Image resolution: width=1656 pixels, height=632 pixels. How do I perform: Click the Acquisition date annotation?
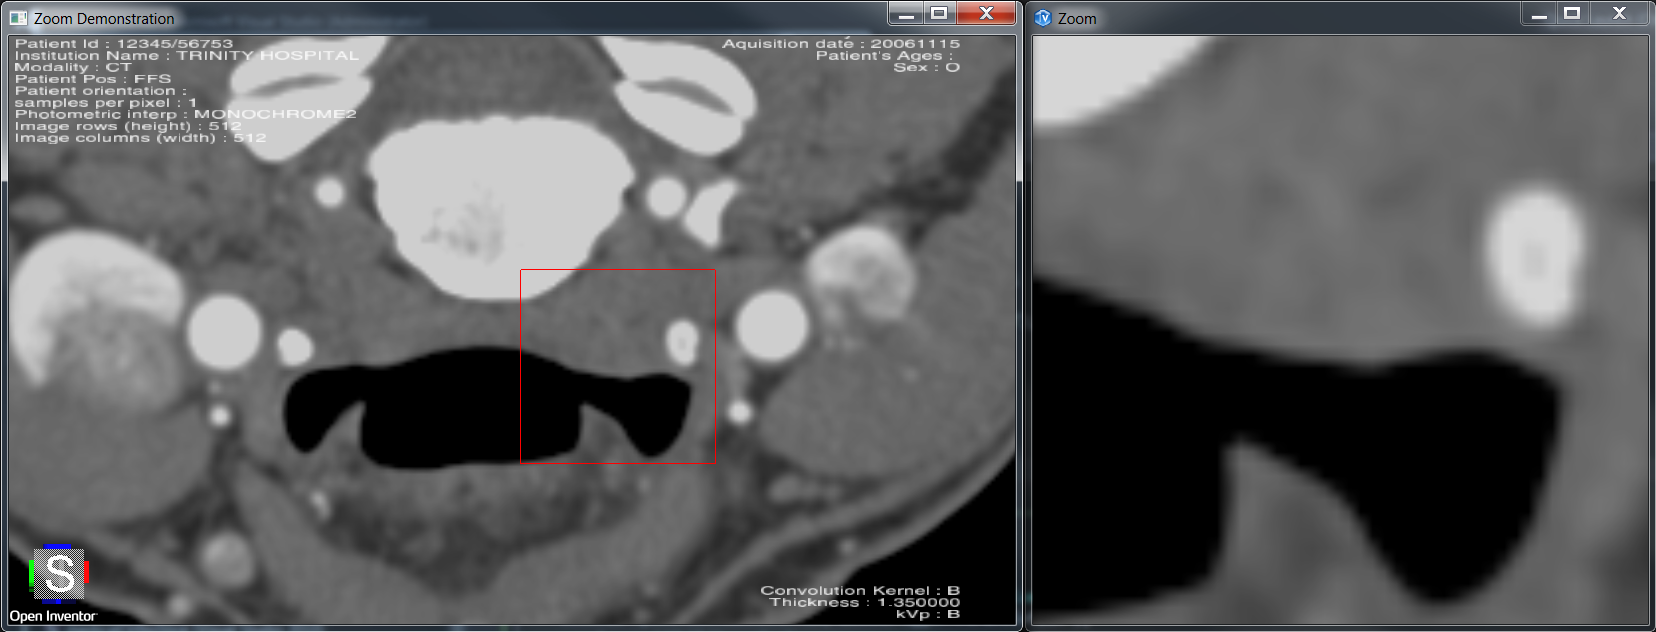[840, 44]
